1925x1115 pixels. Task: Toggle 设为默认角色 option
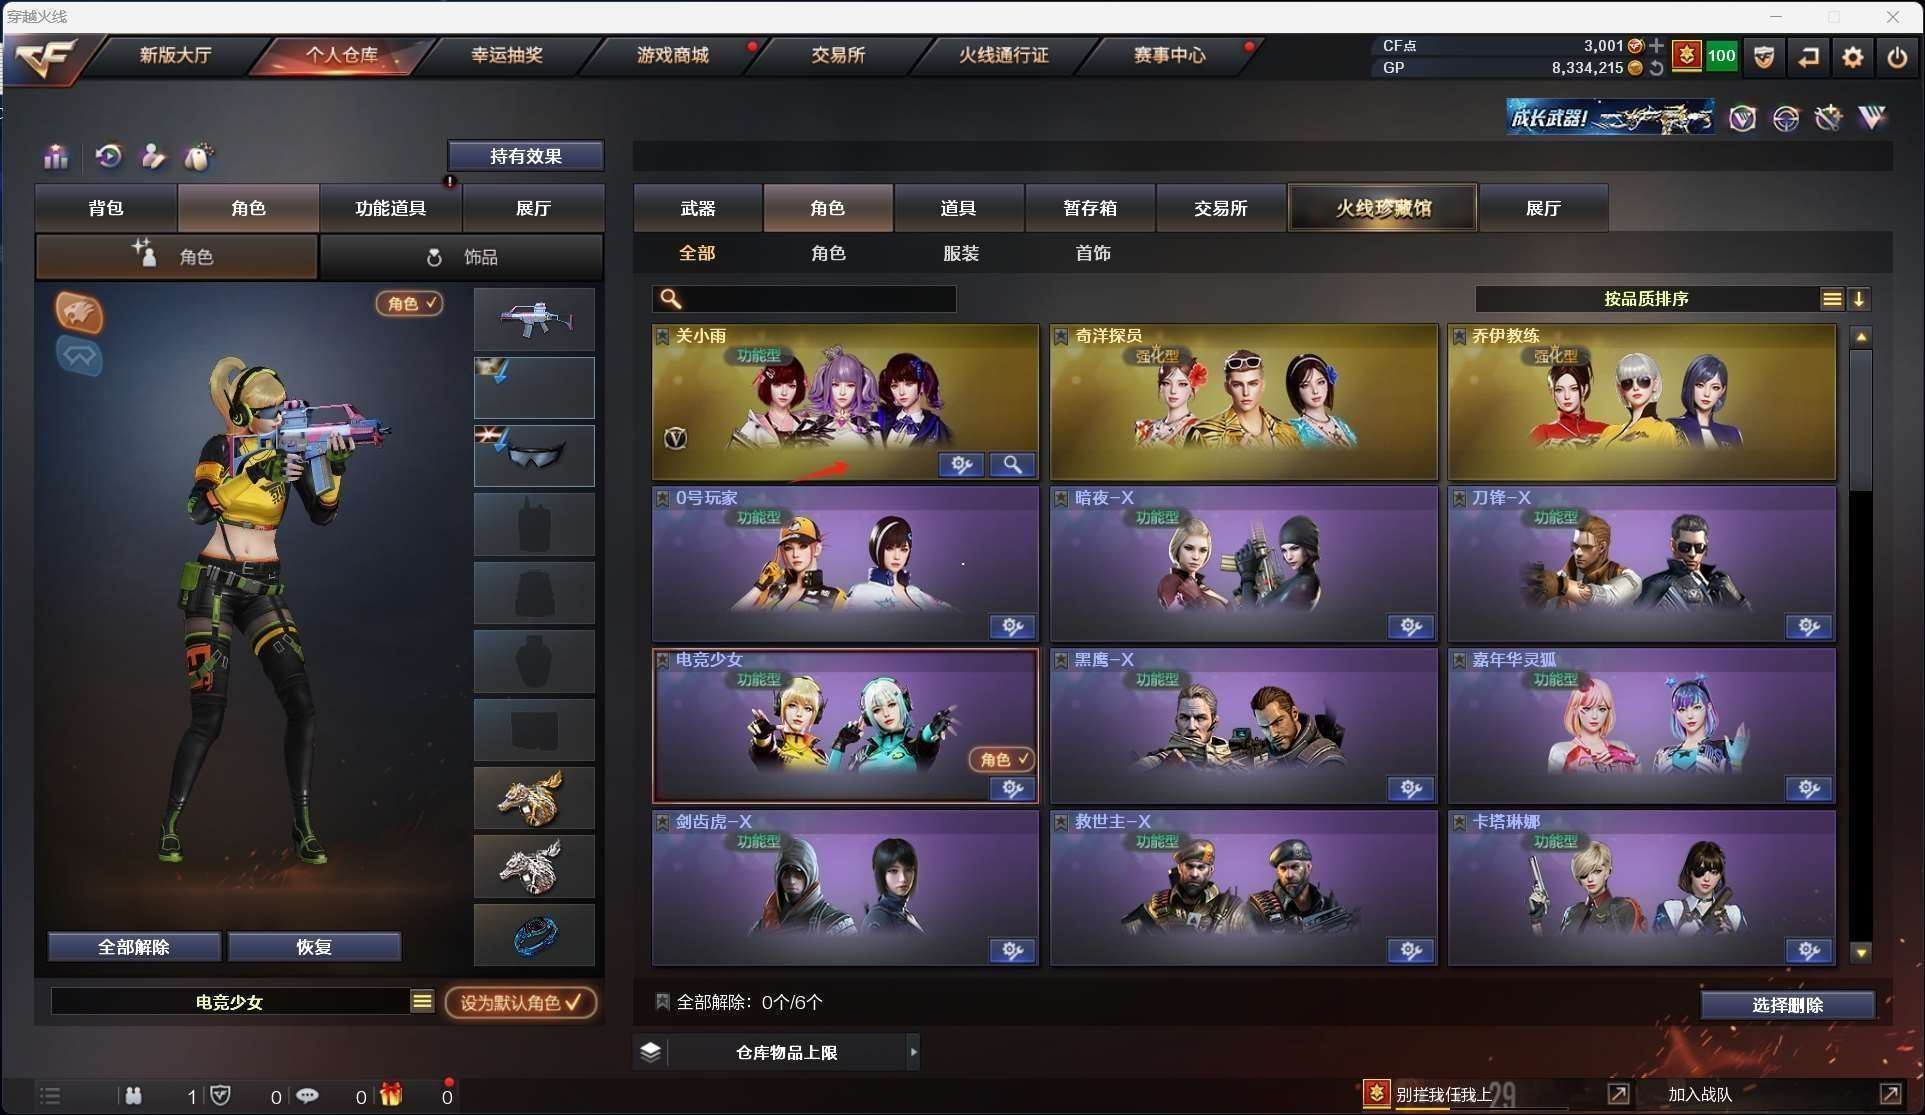tap(519, 1003)
